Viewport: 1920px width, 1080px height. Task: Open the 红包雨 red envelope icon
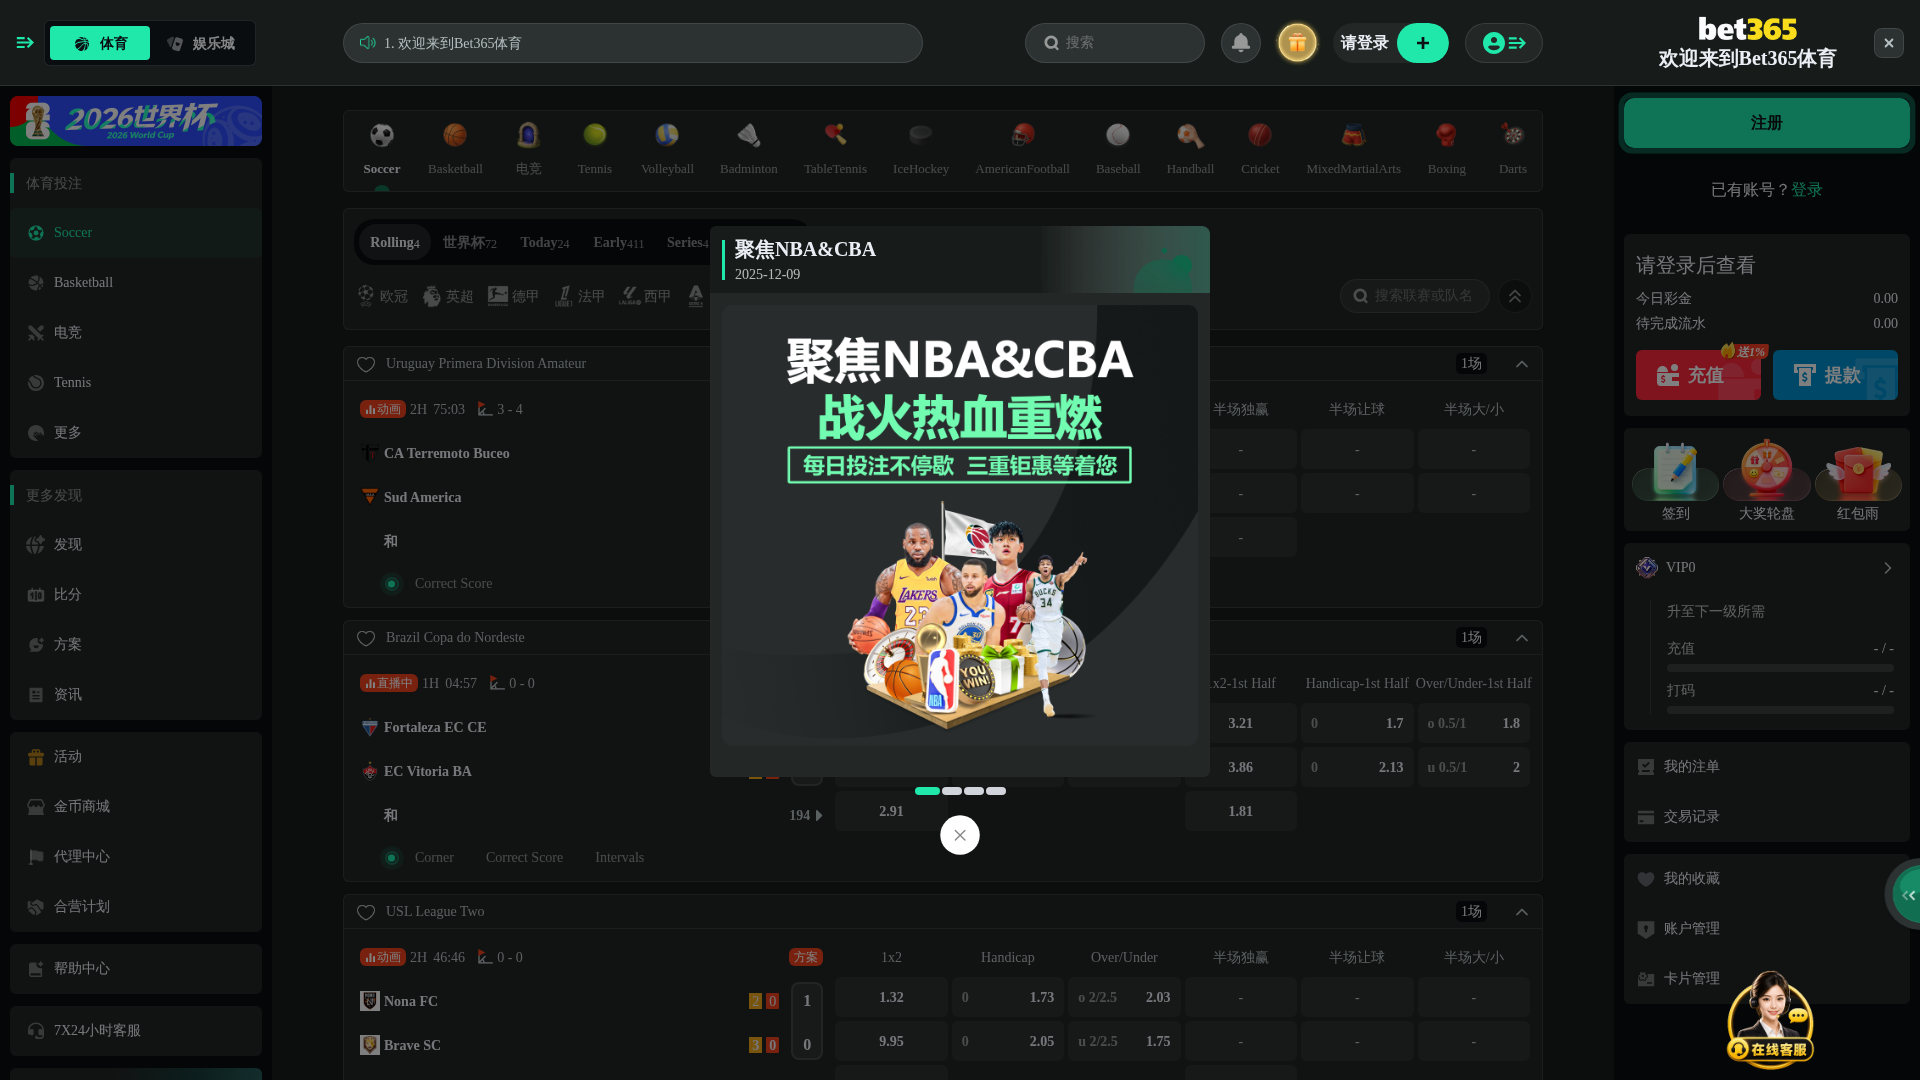point(1858,472)
